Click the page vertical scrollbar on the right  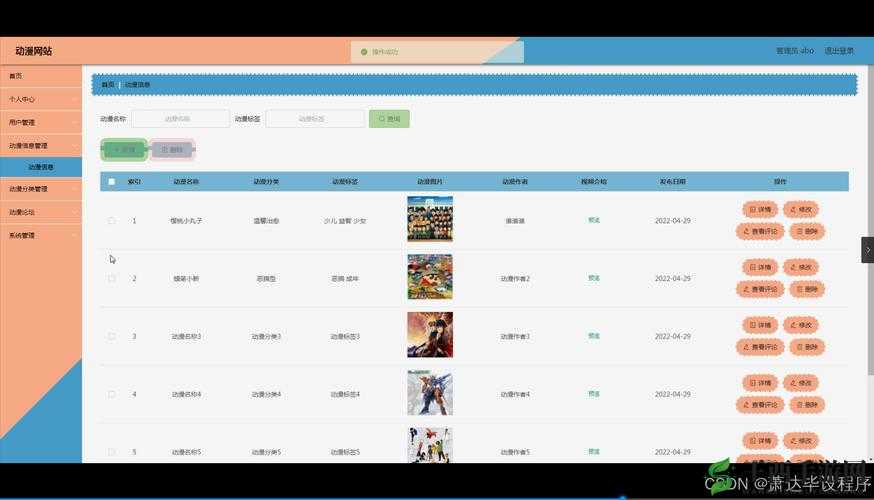click(x=871, y=220)
